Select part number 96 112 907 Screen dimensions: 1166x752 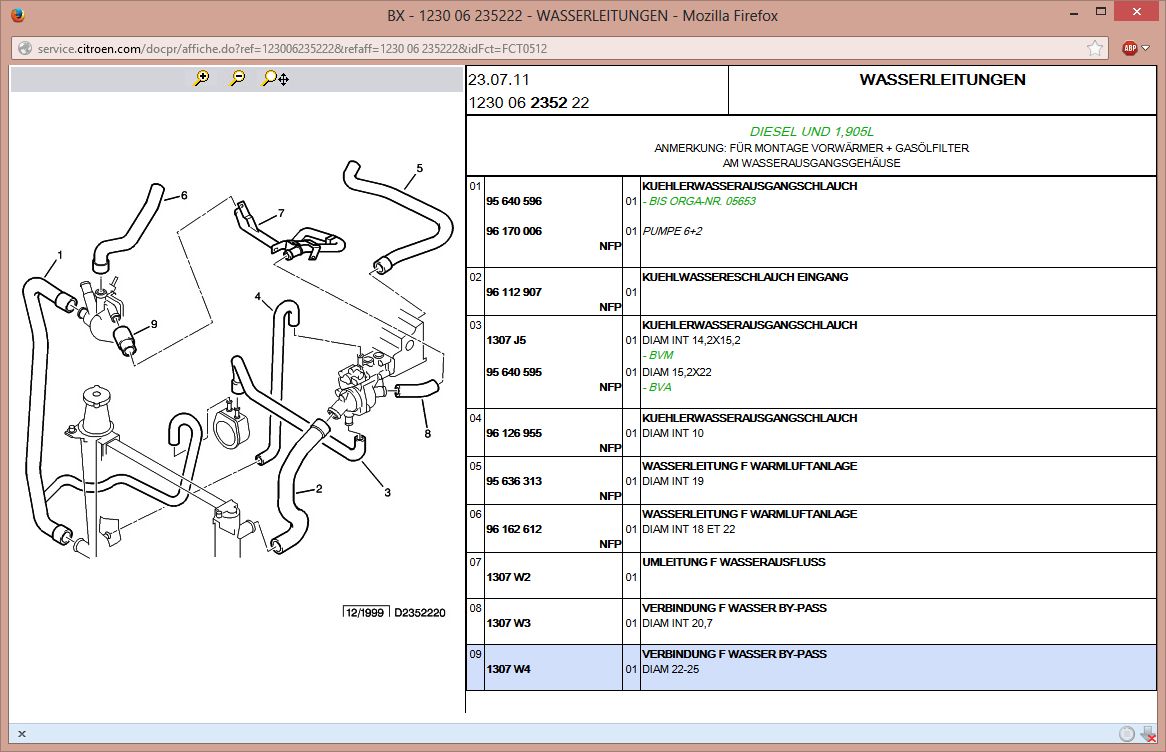pyautogui.click(x=514, y=292)
